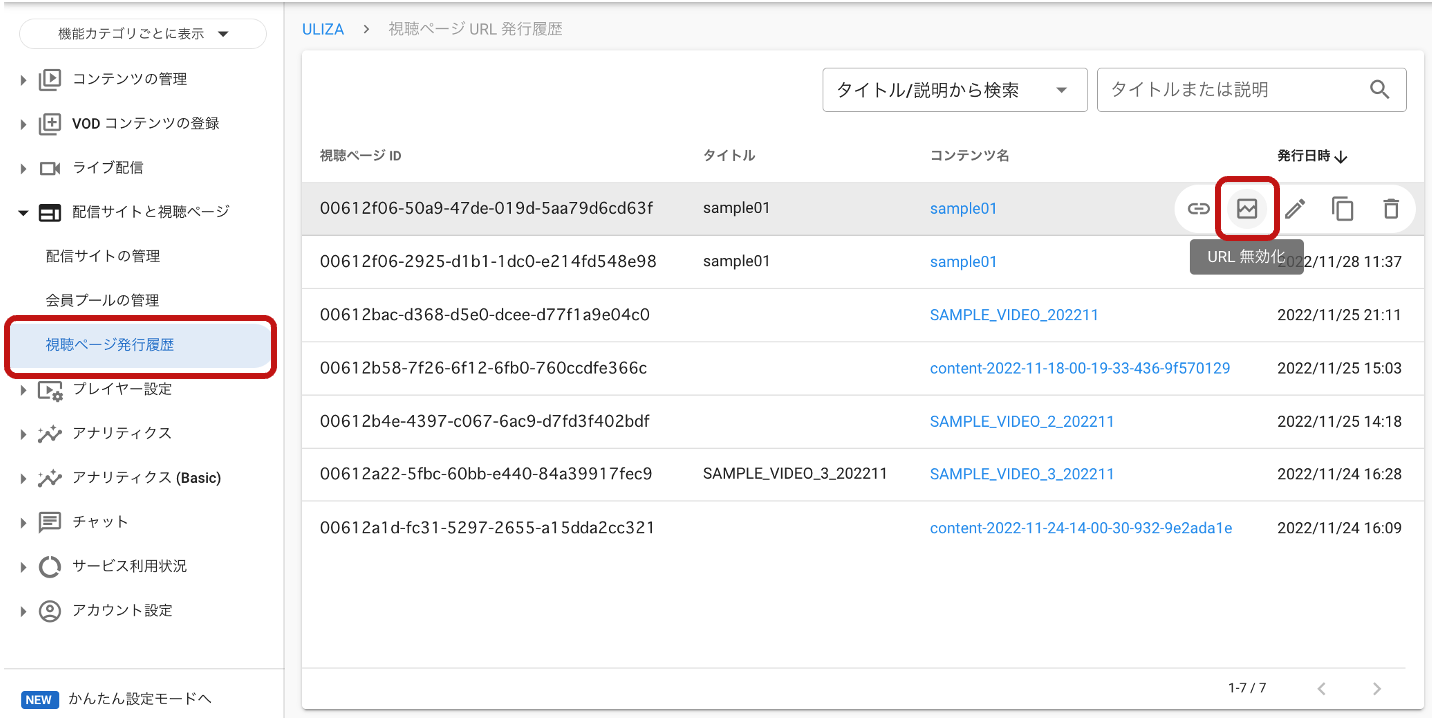The height and width of the screenshot is (718, 1432).
Task: Click the pencil edit icon
Action: pos(1295,209)
